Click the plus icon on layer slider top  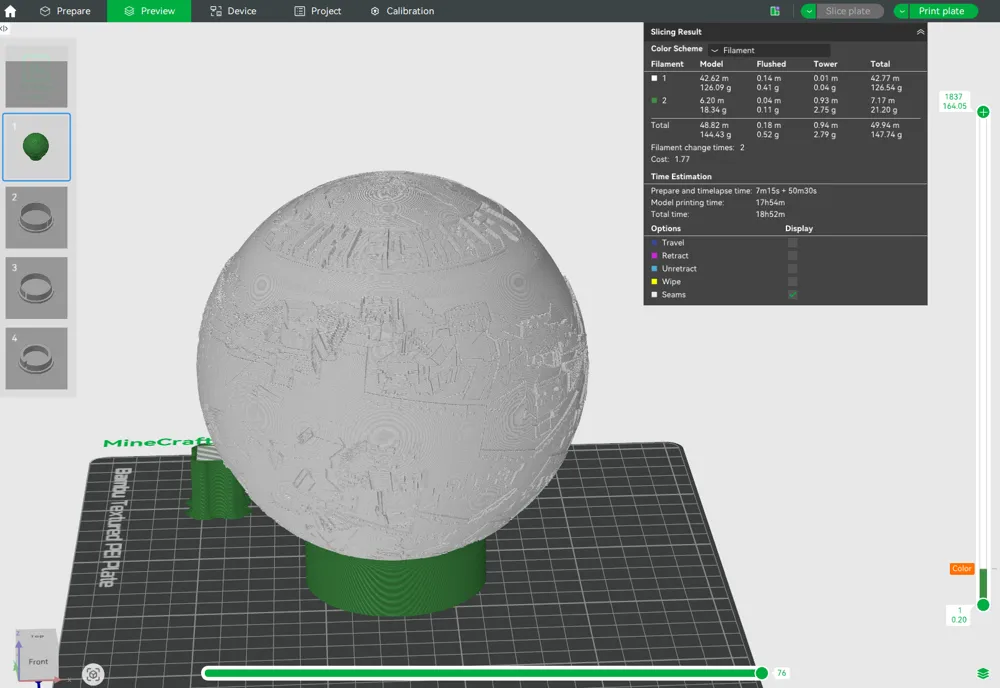coord(983,112)
